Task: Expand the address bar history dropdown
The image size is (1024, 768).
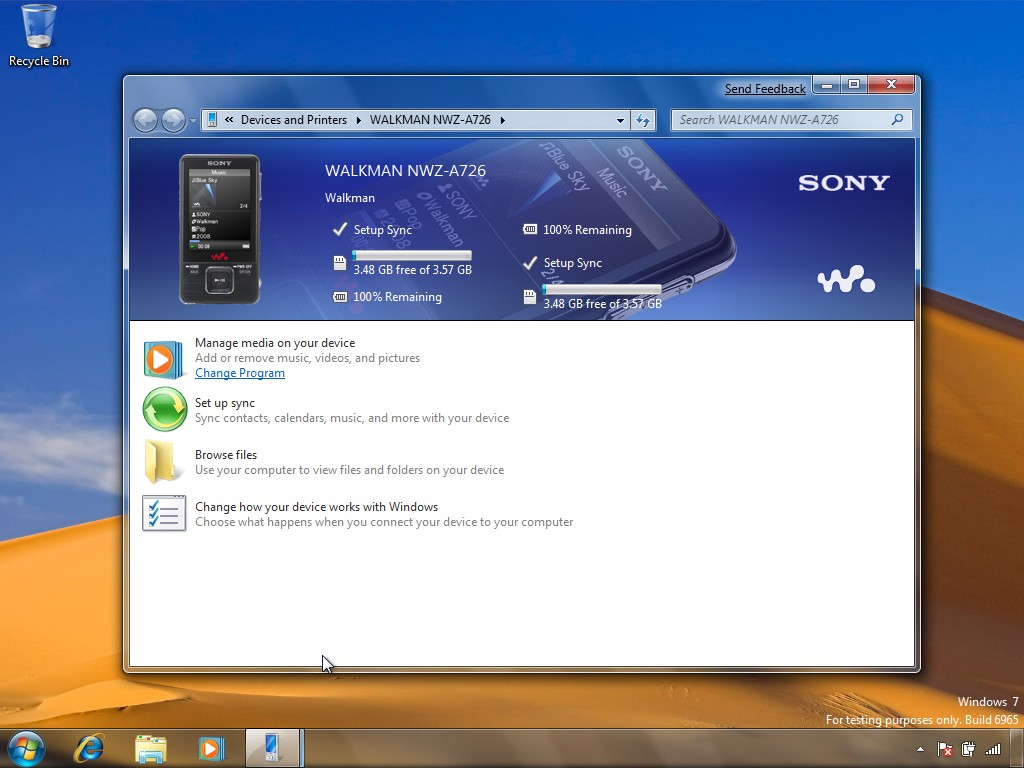Action: (620, 120)
